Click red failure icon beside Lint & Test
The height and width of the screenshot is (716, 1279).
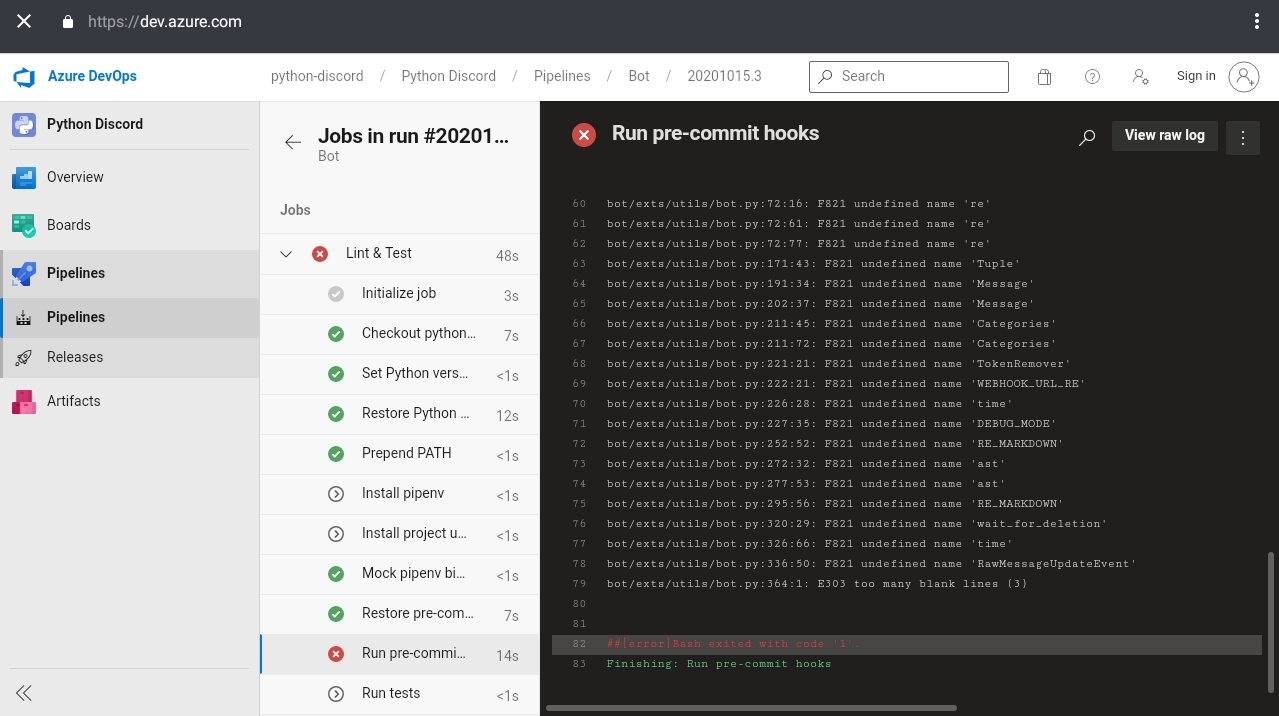(x=320, y=254)
